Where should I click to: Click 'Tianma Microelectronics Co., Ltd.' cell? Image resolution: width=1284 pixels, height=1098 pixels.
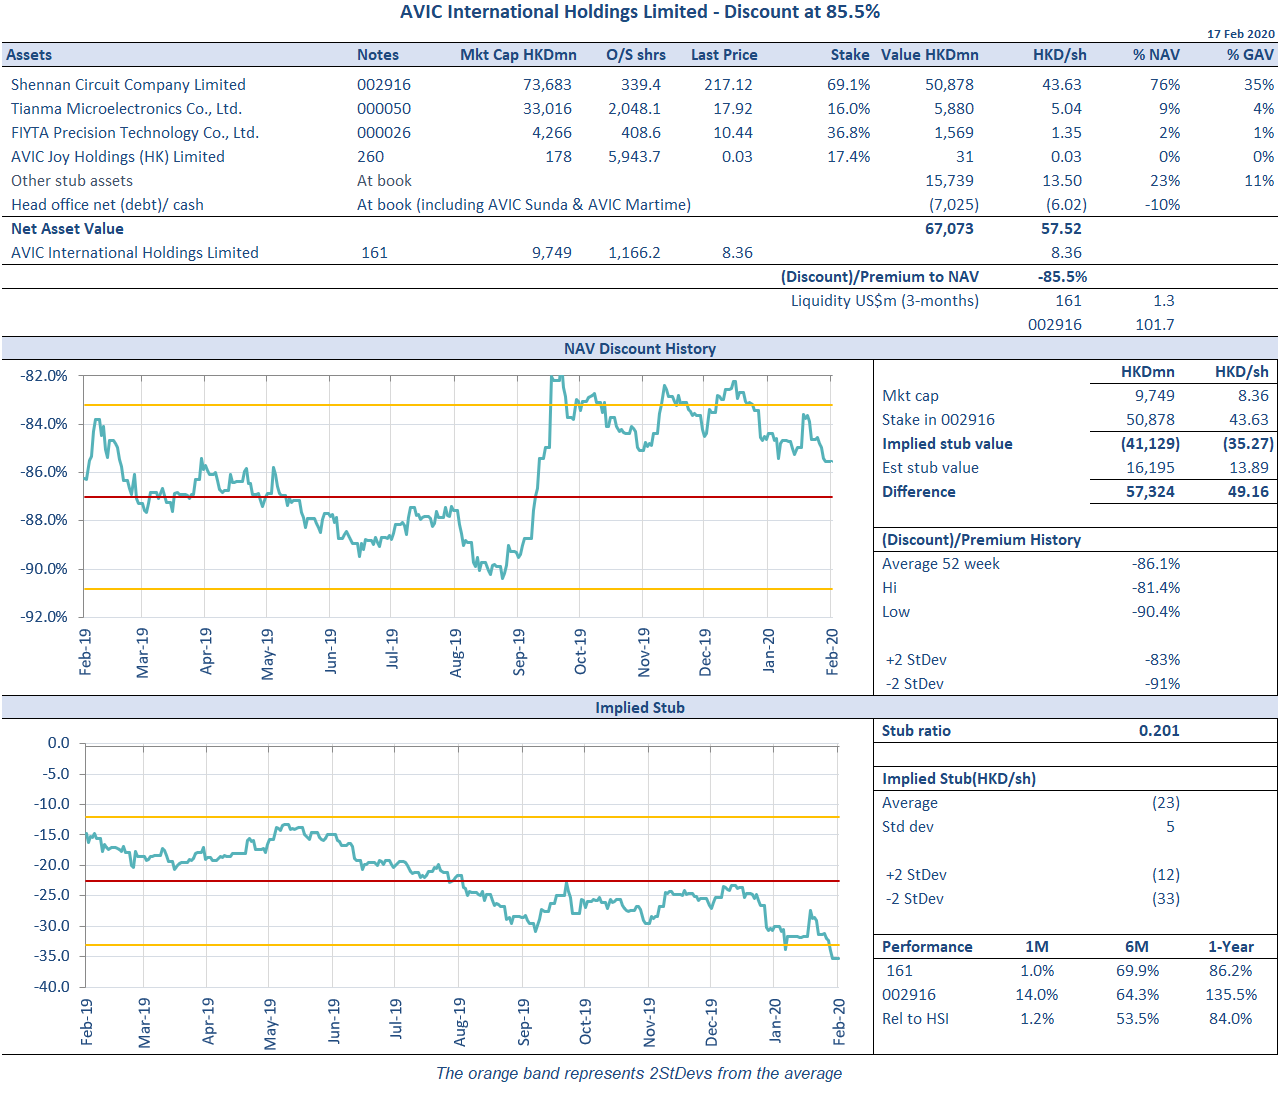pos(127,109)
